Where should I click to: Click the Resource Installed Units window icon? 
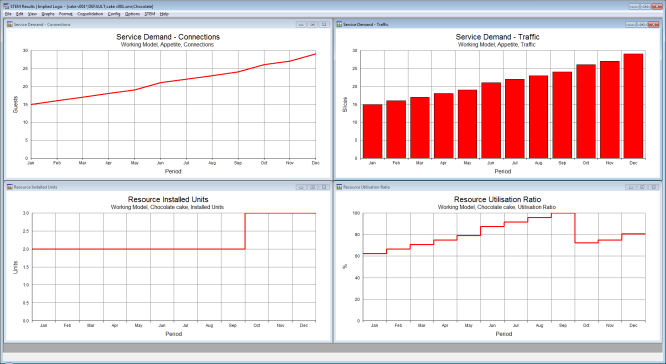(x=9, y=187)
